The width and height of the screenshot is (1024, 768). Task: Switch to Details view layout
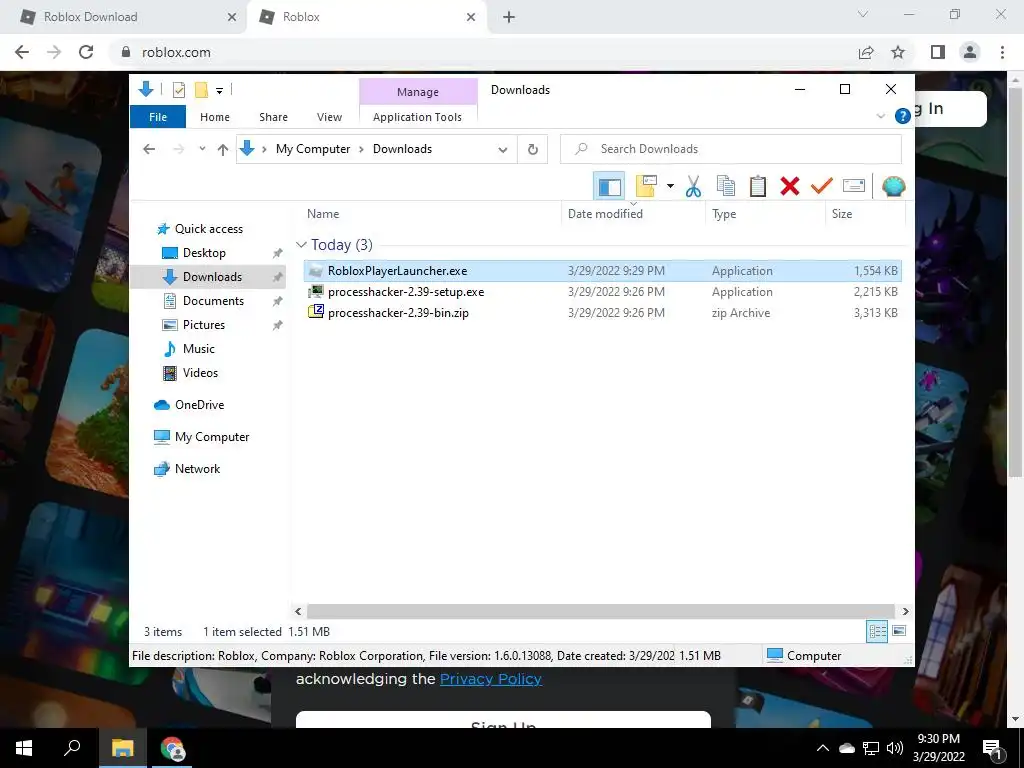[877, 631]
